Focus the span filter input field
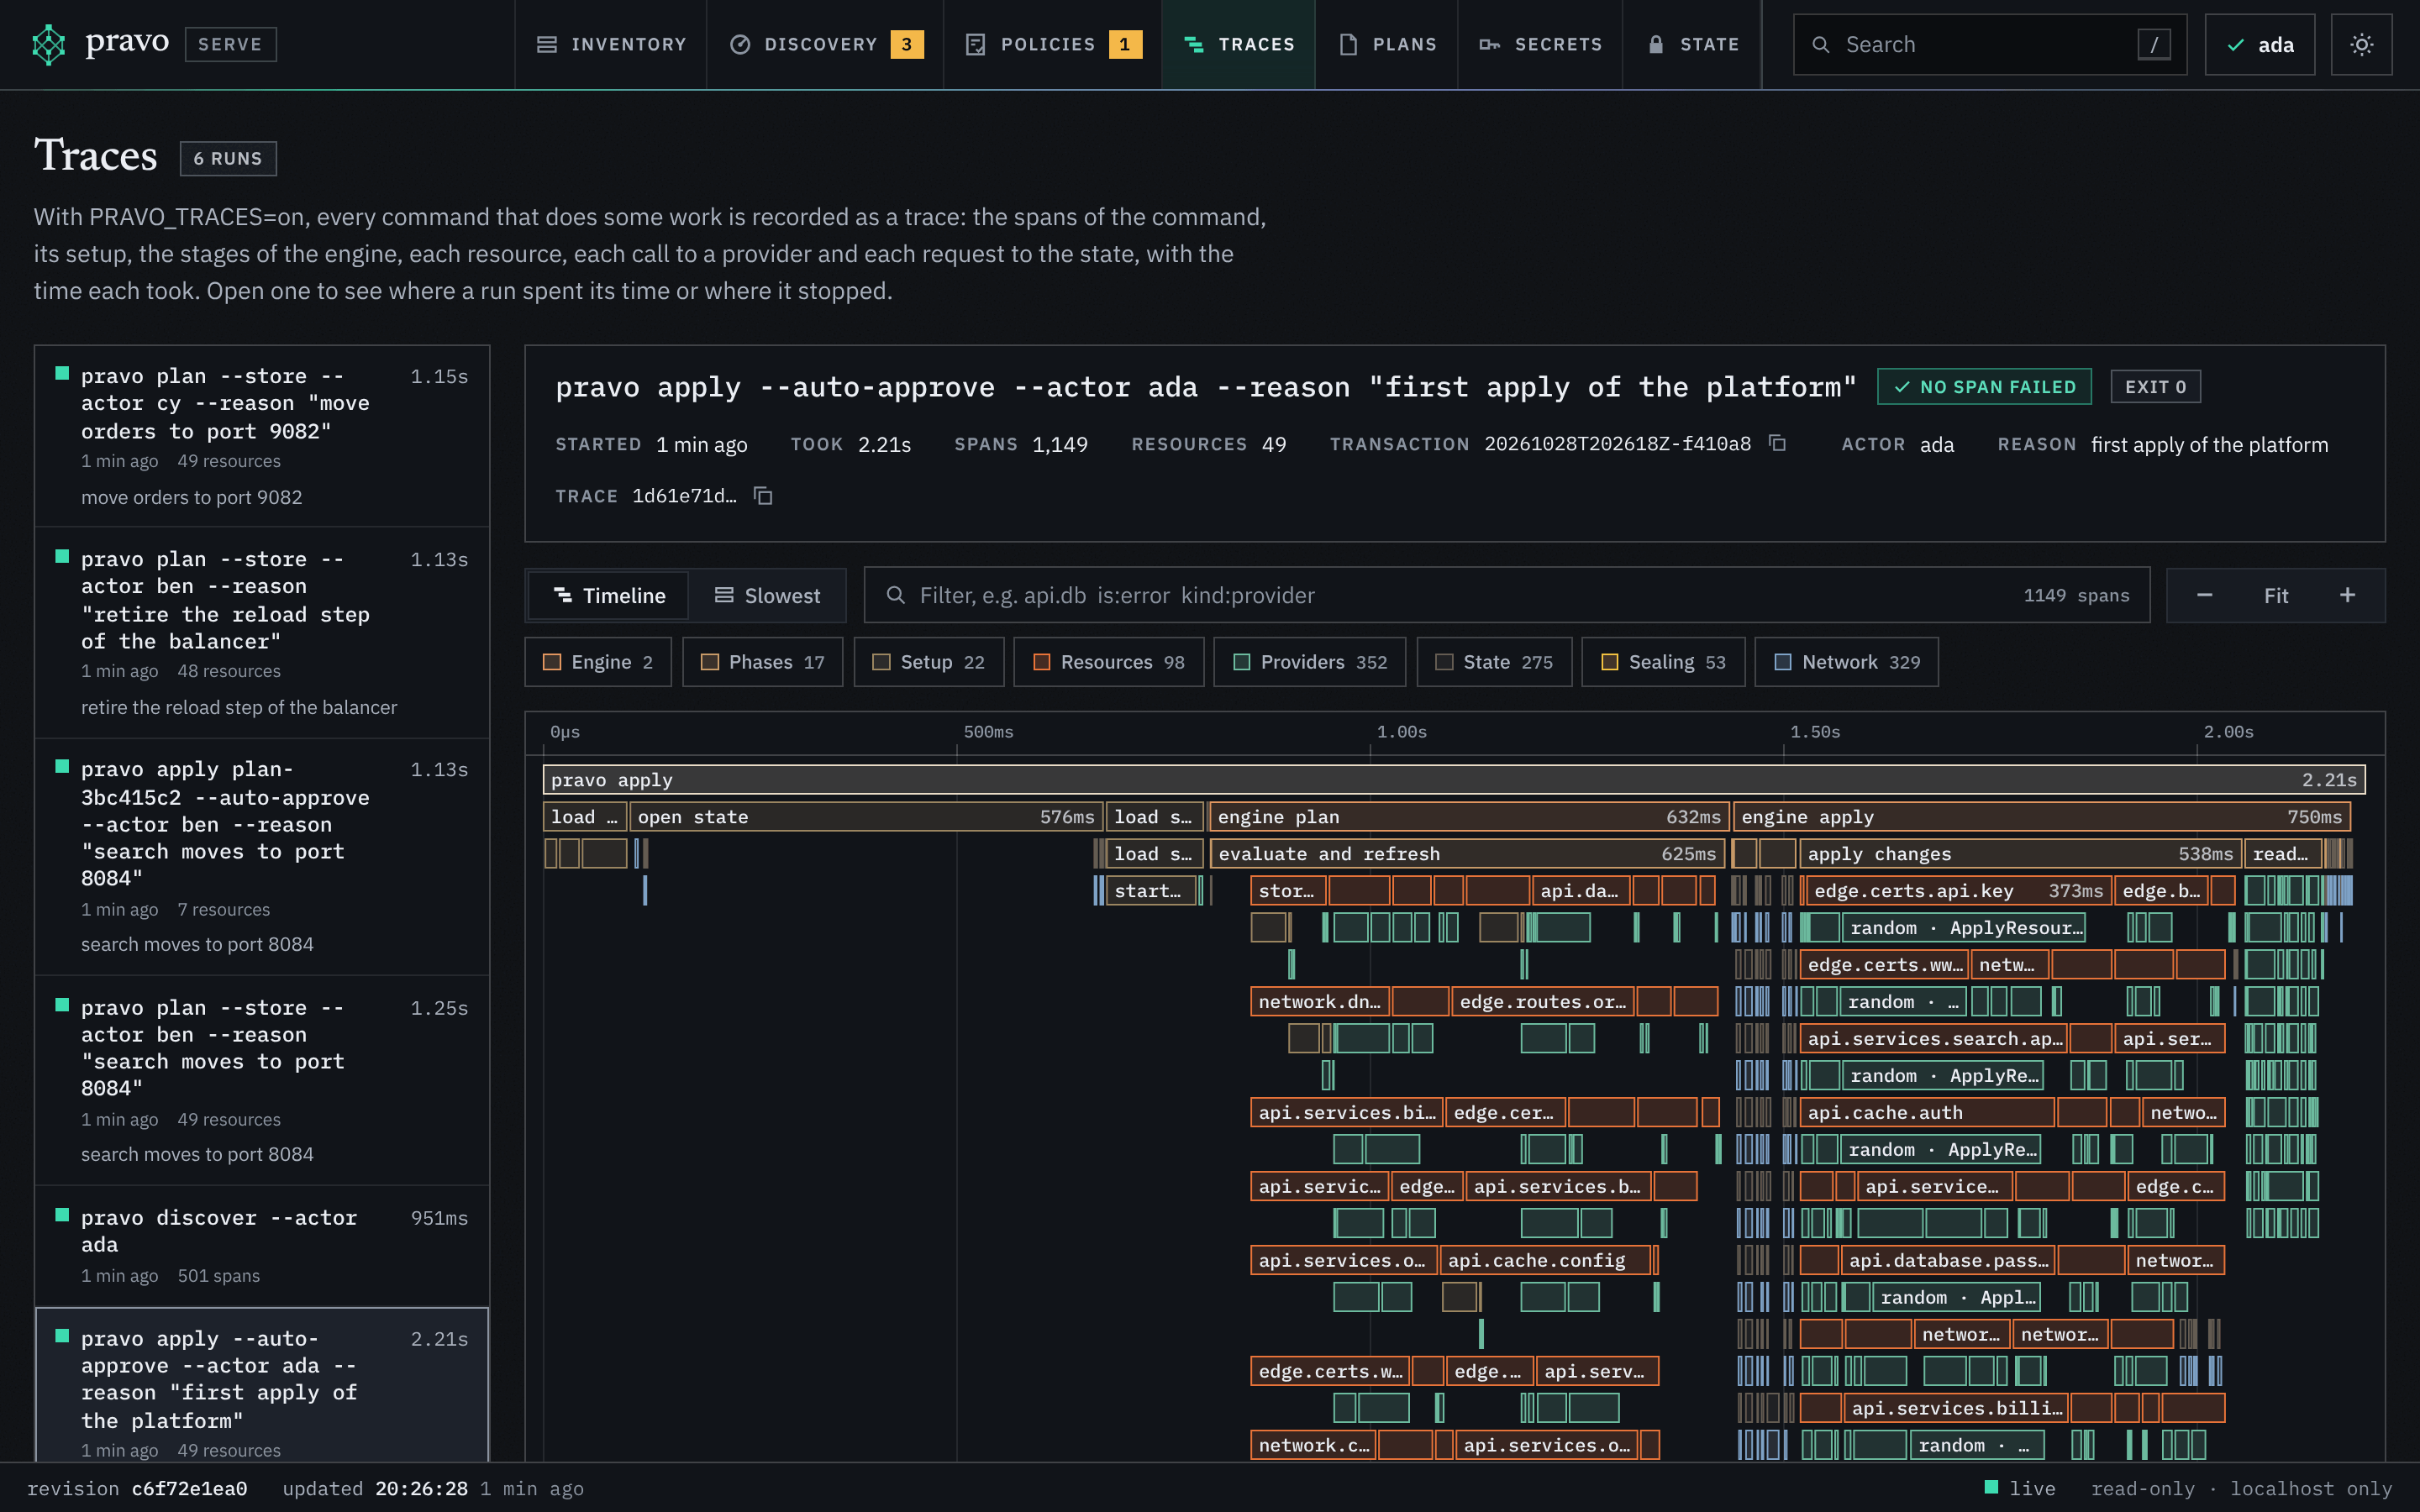This screenshot has width=2420, height=1512. pyautogui.click(x=1507, y=595)
